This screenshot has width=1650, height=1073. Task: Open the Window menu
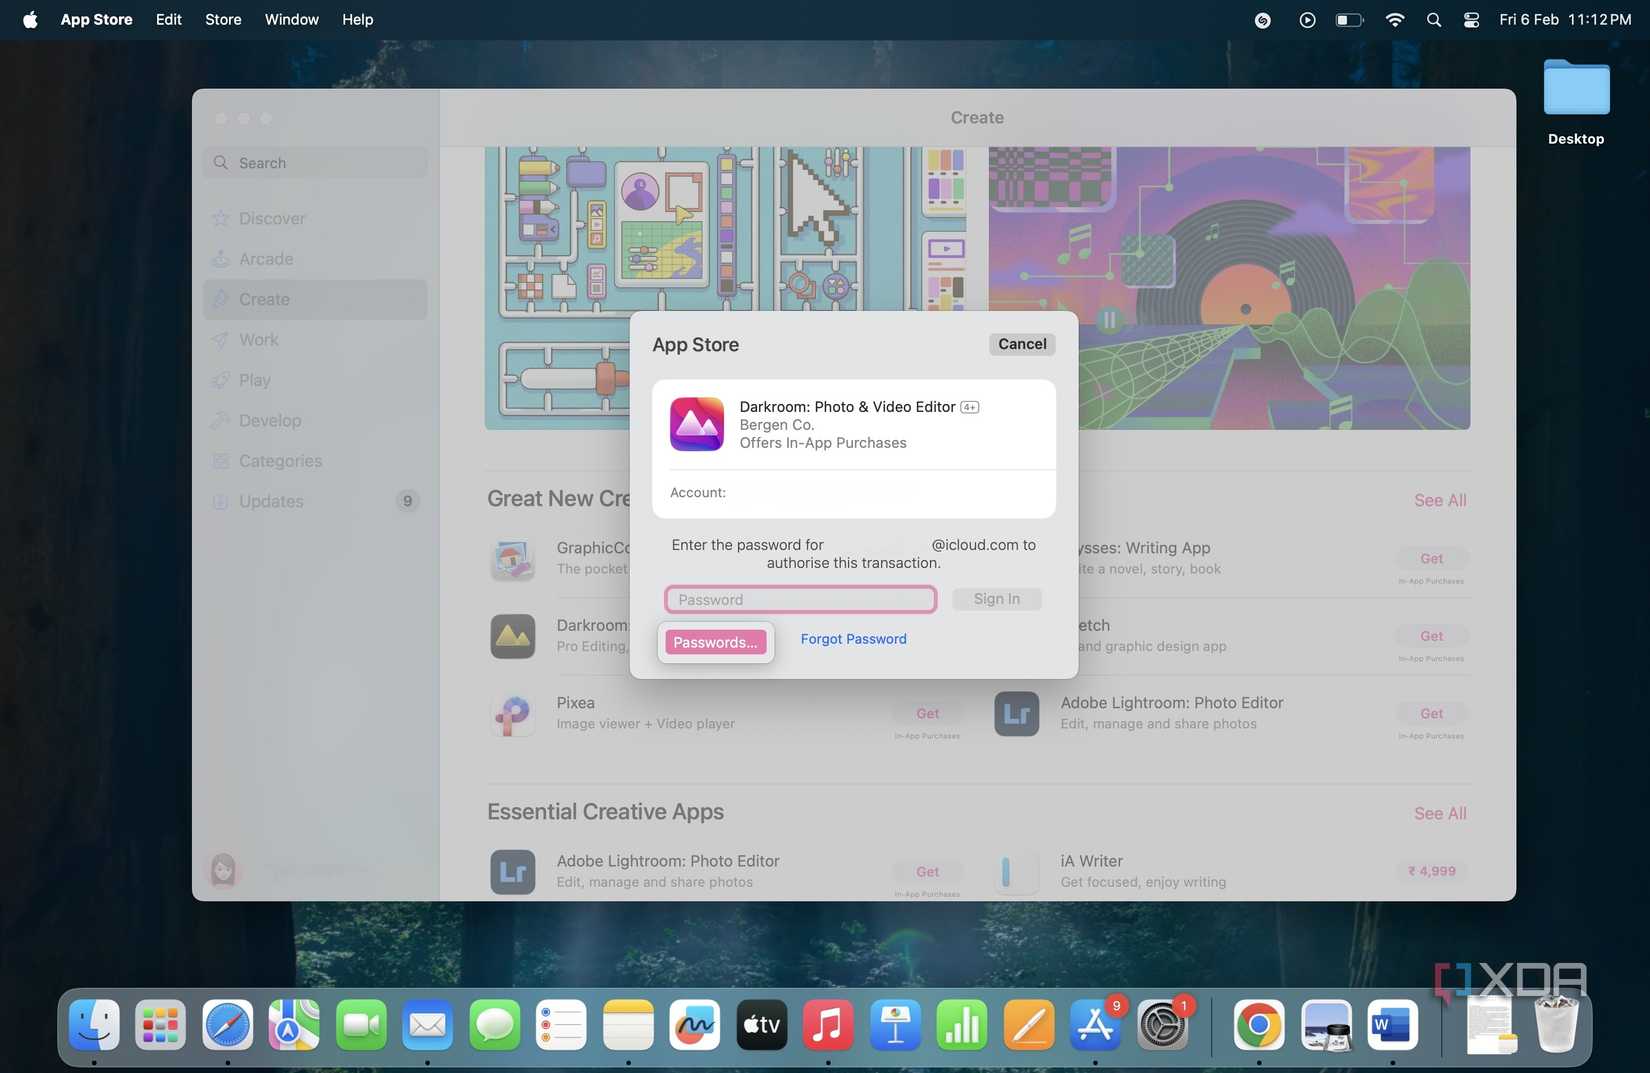click(x=291, y=19)
